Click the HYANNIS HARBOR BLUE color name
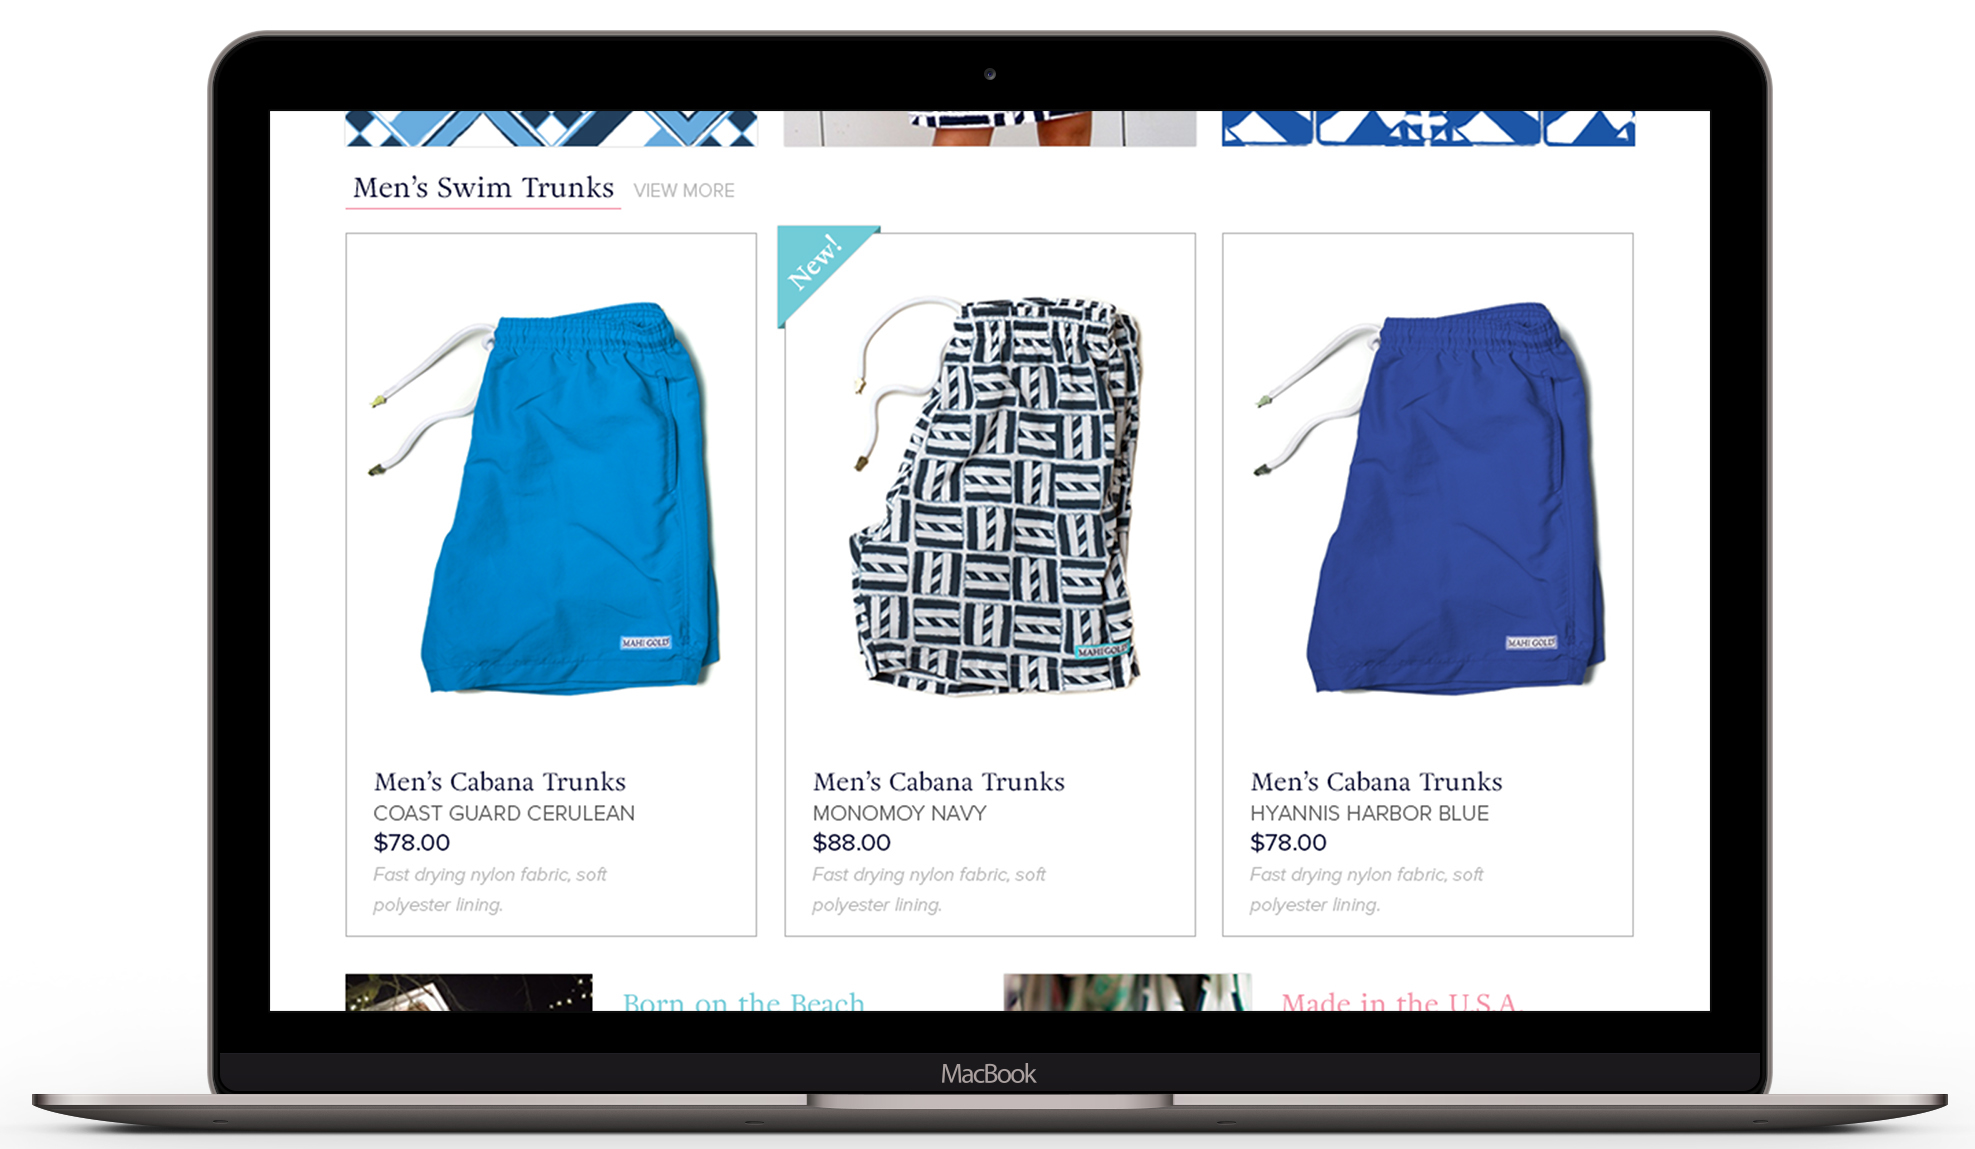Image resolution: width=1975 pixels, height=1149 pixels. pos(1369,813)
